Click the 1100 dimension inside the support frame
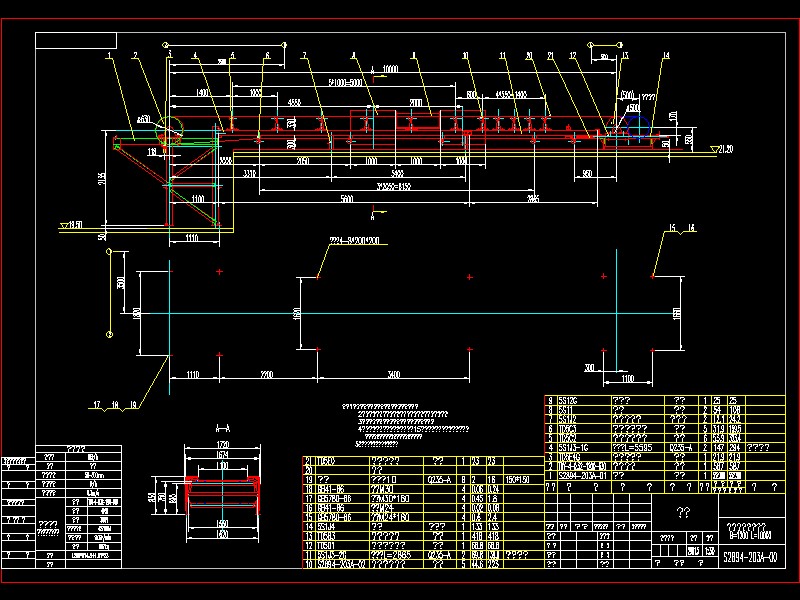 point(198,198)
